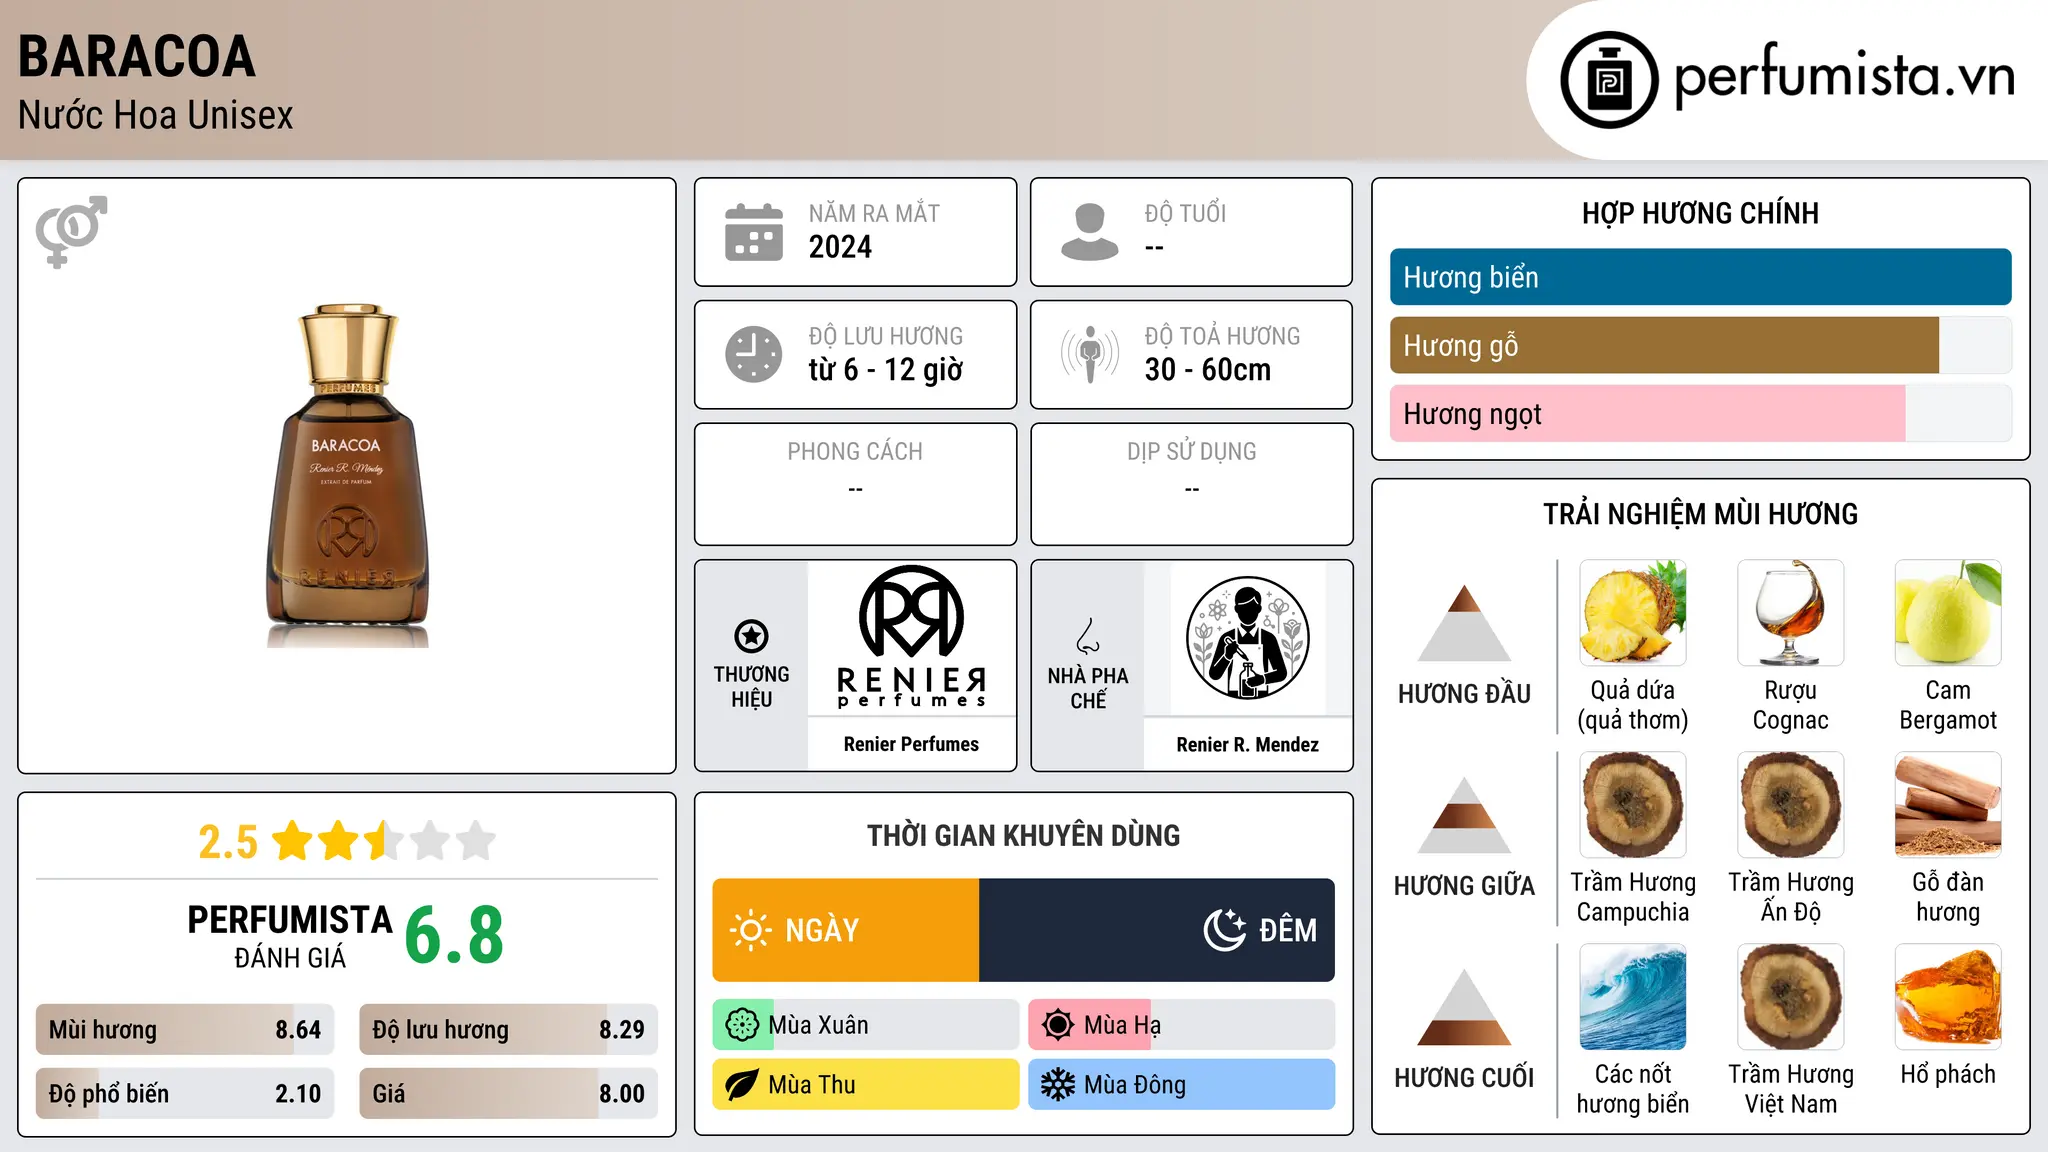Click the calendar icon beside Năm ra mắt
Screen dimensions: 2048x1152
tap(754, 232)
